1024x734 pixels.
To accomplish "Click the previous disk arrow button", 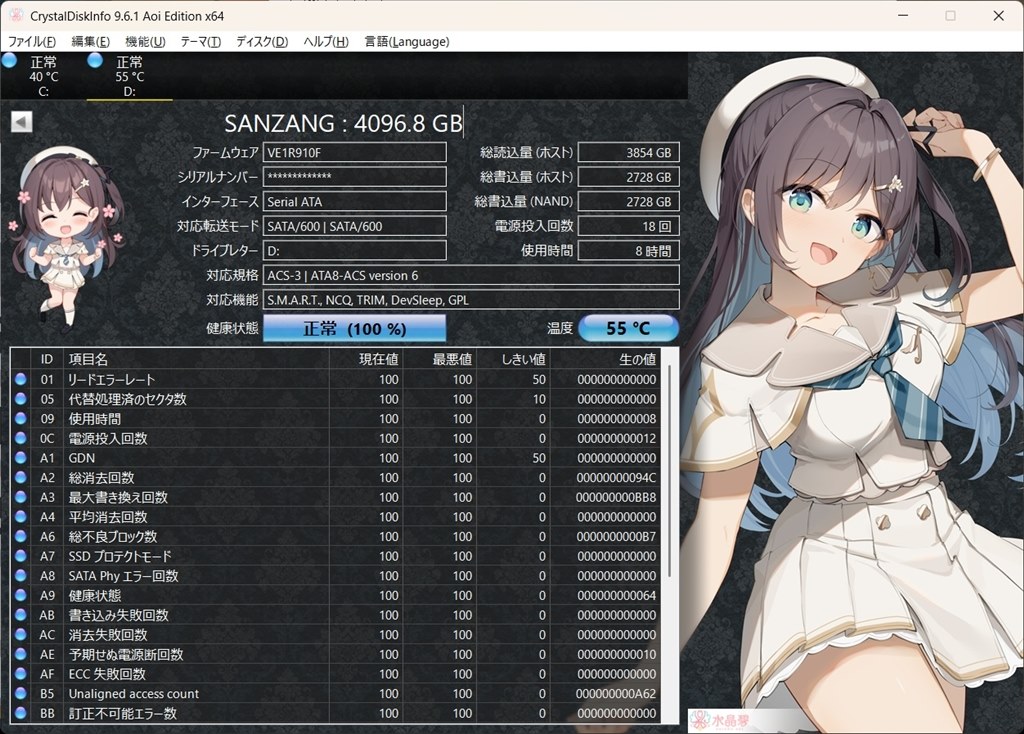I will point(22,121).
